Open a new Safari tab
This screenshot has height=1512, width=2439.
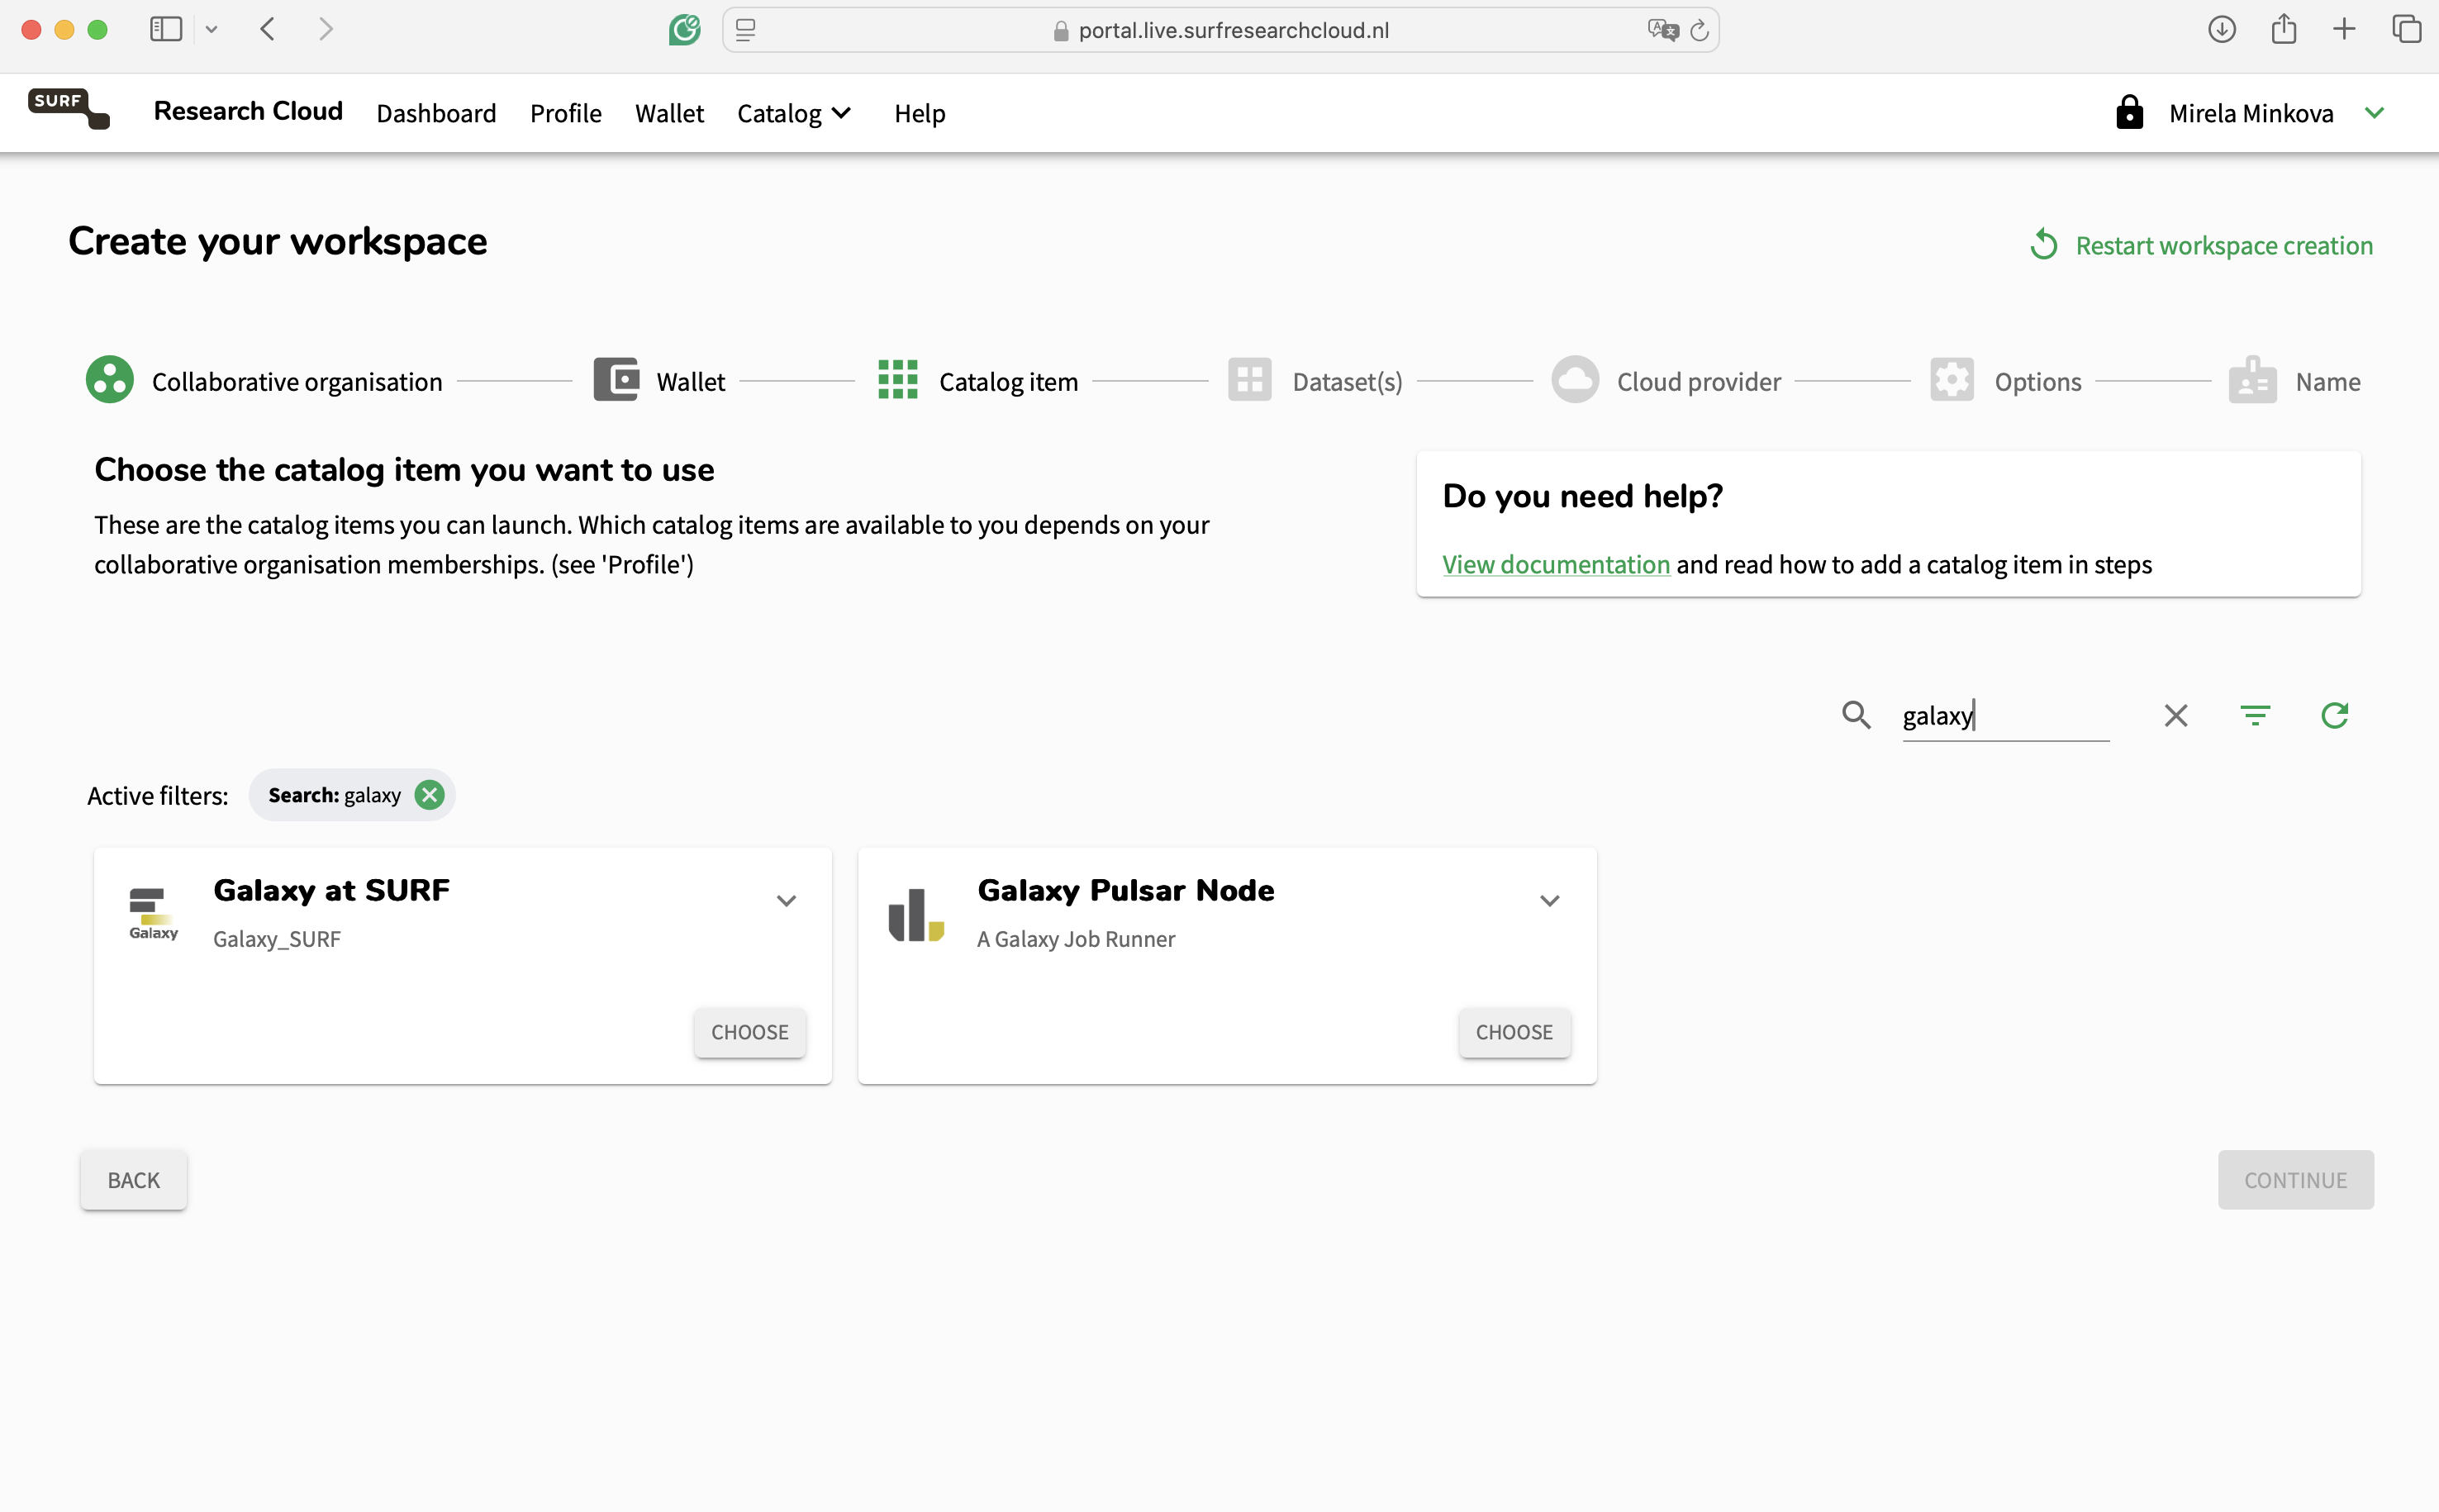(2344, 29)
